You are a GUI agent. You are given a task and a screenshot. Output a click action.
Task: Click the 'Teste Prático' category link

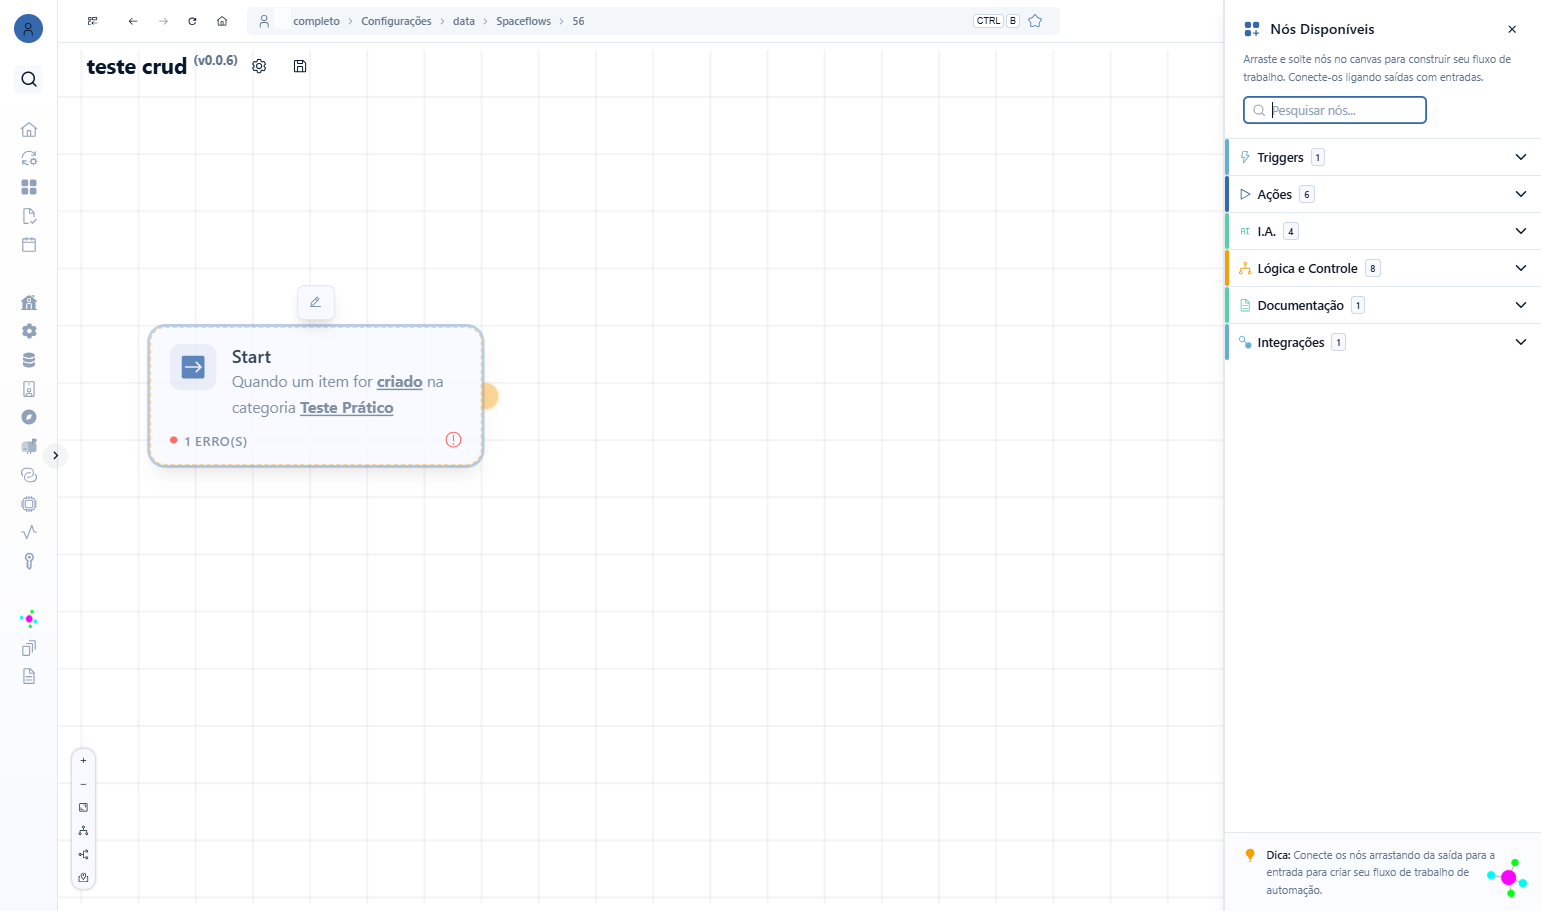(347, 408)
